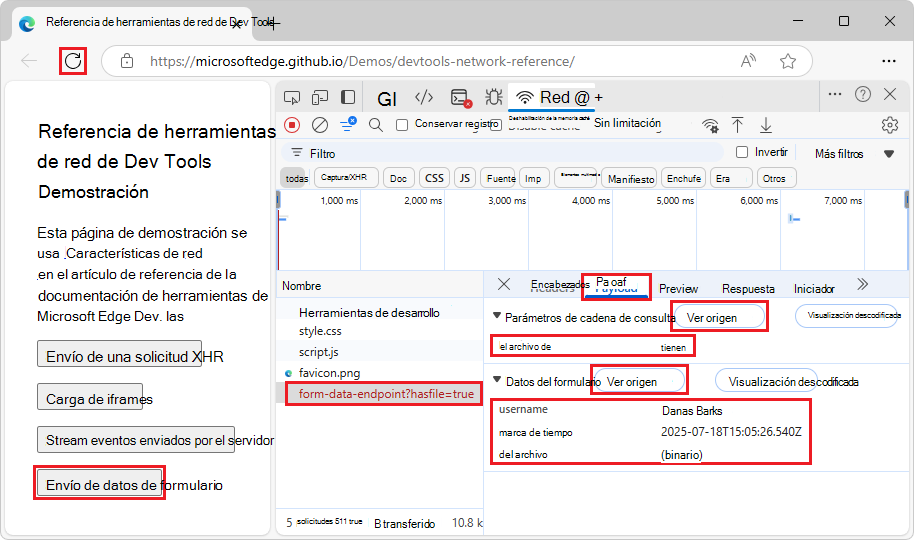Select the todas request type filter
This screenshot has width=914, height=540.
tap(296, 178)
